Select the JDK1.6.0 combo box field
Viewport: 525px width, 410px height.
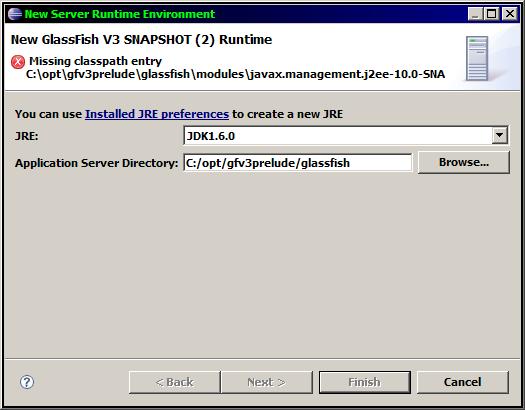click(x=346, y=136)
